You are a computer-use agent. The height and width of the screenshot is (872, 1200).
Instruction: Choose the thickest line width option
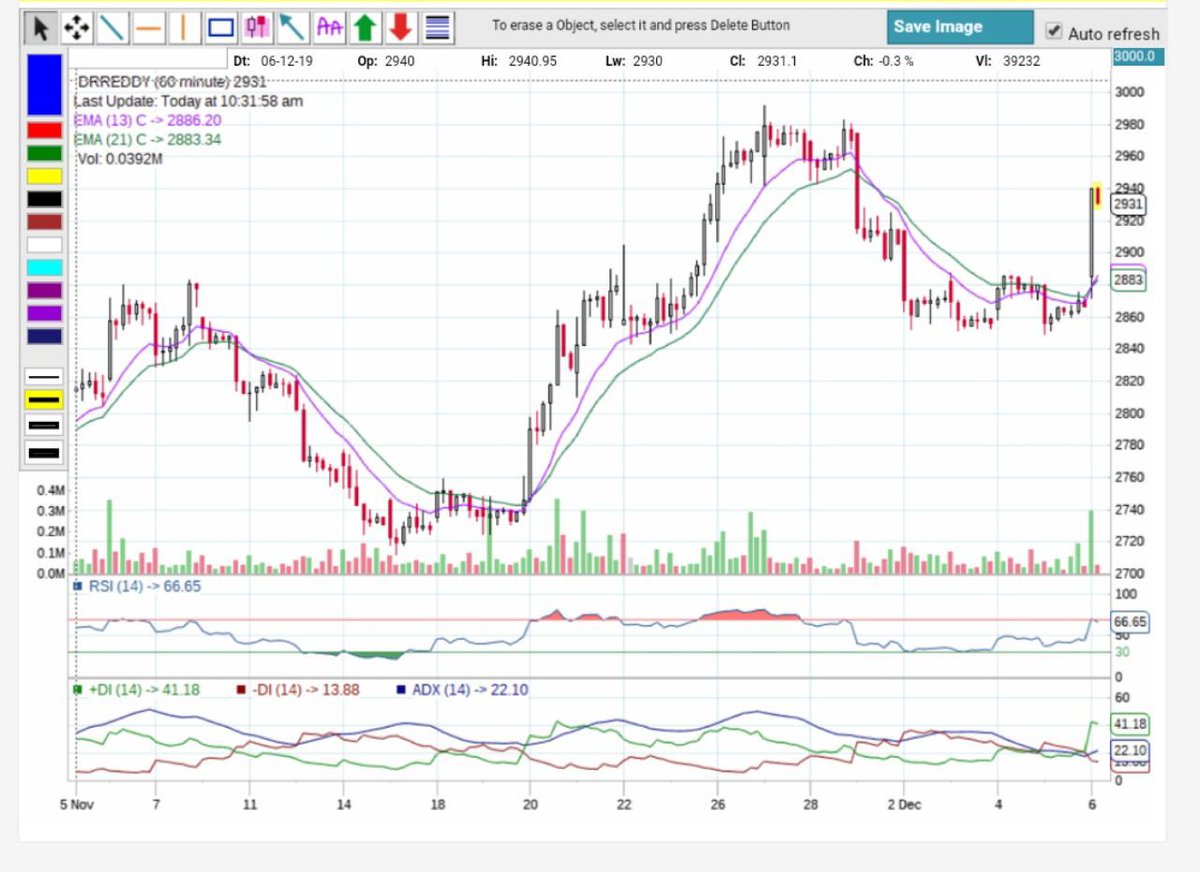(x=45, y=453)
